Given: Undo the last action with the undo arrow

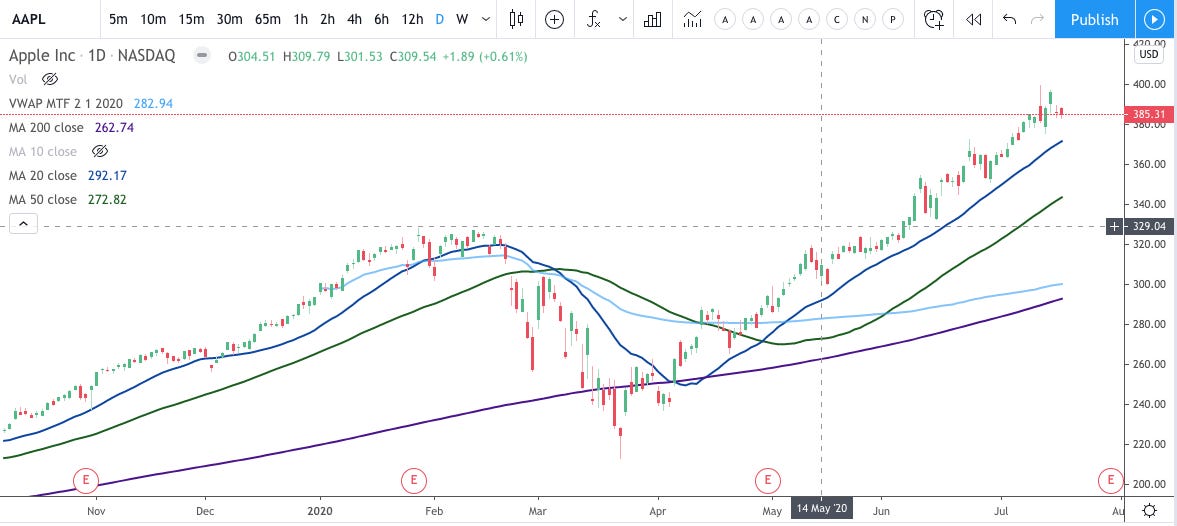Looking at the screenshot, I should (1010, 20).
